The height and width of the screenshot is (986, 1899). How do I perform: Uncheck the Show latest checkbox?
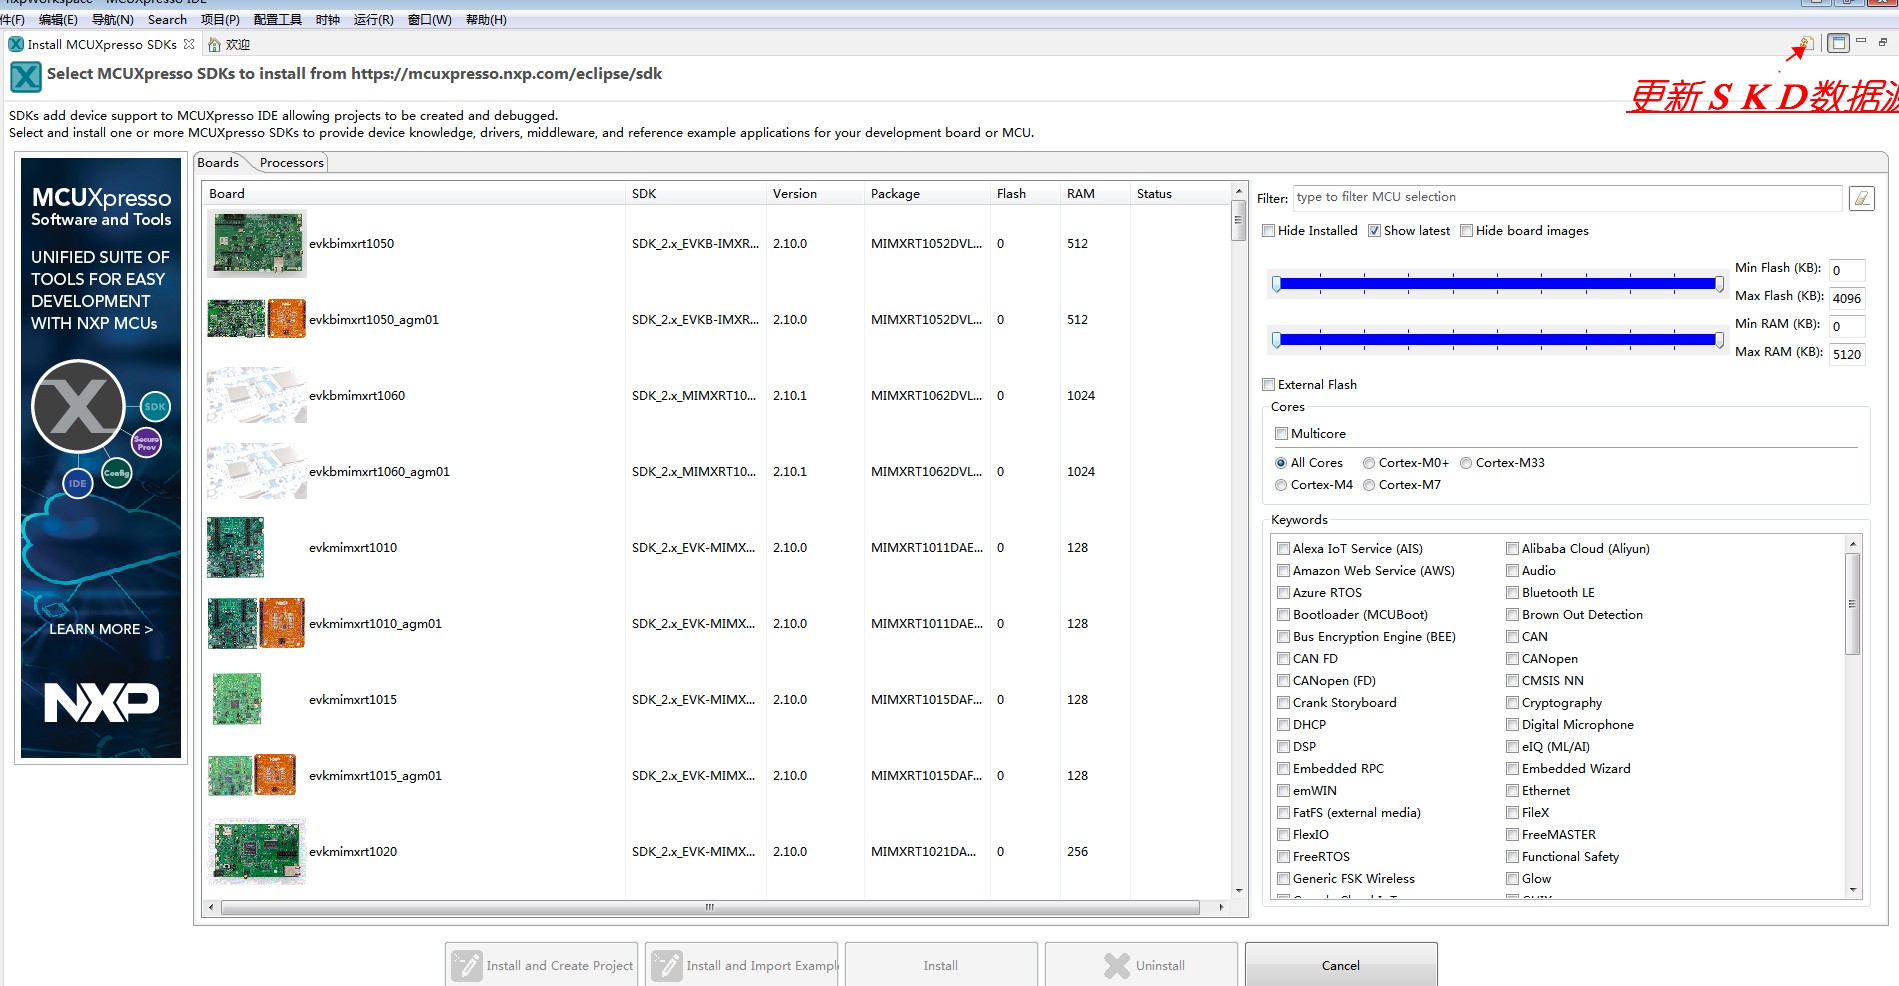coord(1374,231)
